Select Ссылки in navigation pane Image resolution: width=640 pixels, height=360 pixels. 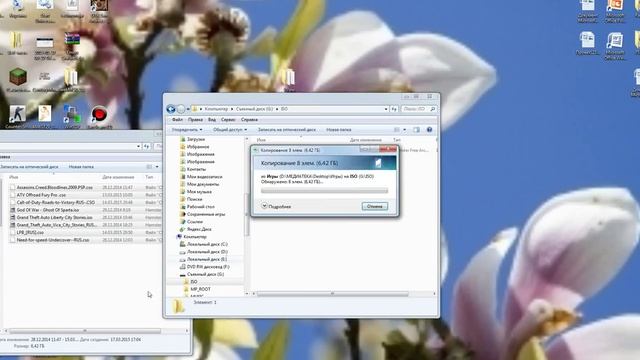tap(195, 222)
